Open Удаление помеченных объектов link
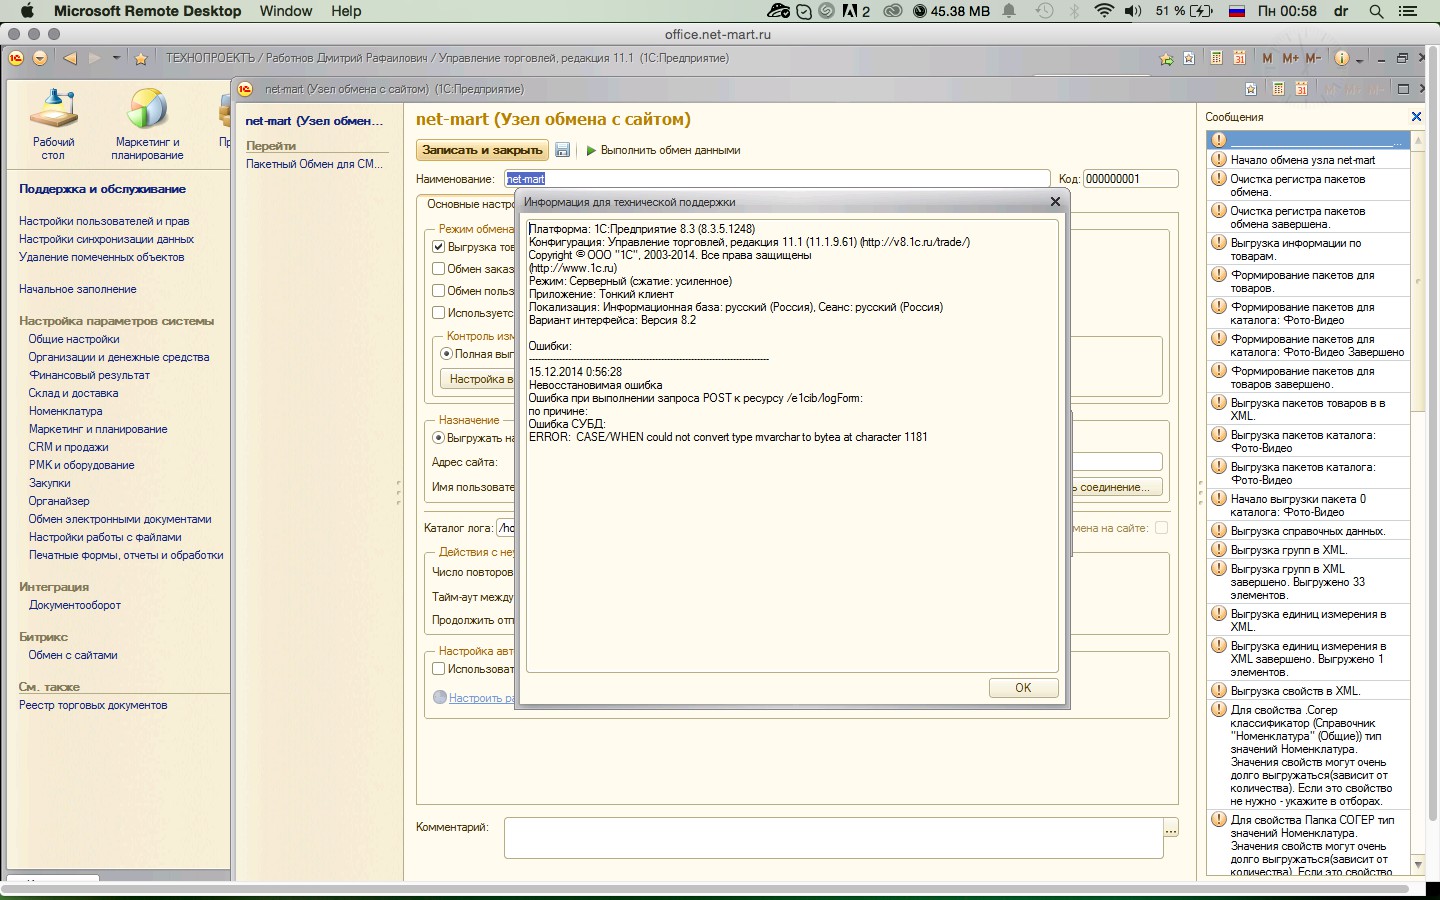This screenshot has width=1440, height=900. pos(101,257)
